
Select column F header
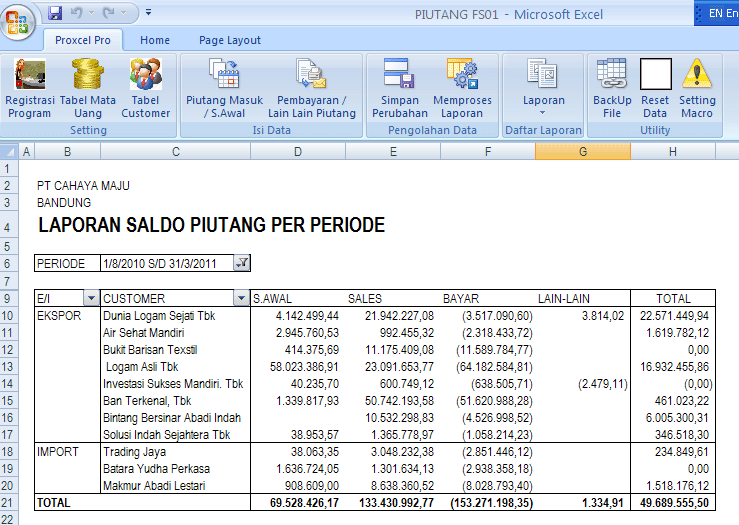pyautogui.click(x=488, y=151)
